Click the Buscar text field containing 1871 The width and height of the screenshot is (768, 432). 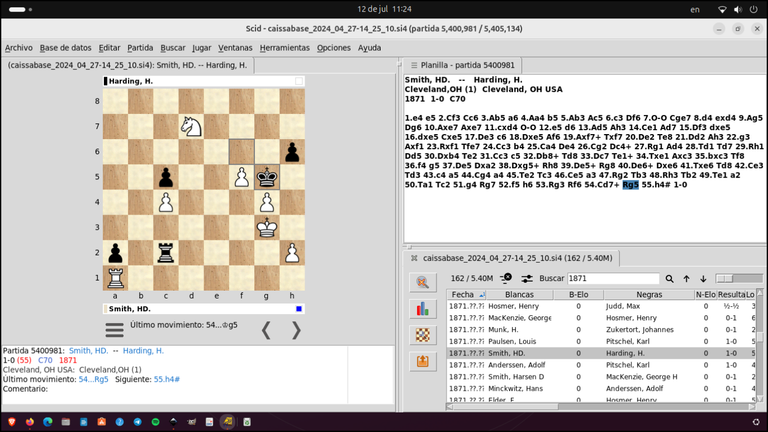tap(613, 278)
